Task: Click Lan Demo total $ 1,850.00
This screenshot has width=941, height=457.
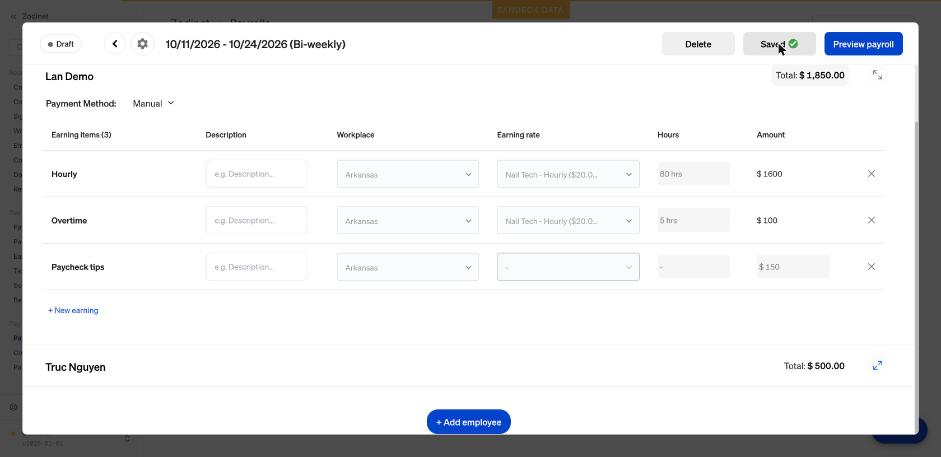Action: (x=810, y=75)
